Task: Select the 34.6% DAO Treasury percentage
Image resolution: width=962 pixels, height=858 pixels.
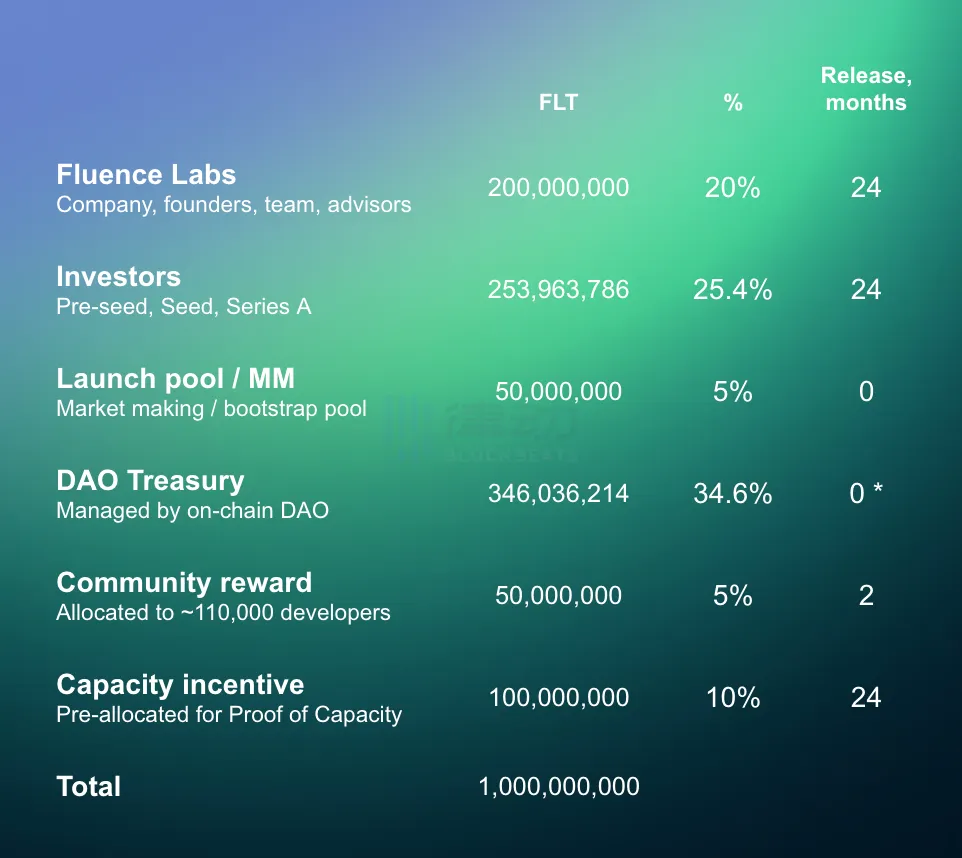Action: (733, 493)
